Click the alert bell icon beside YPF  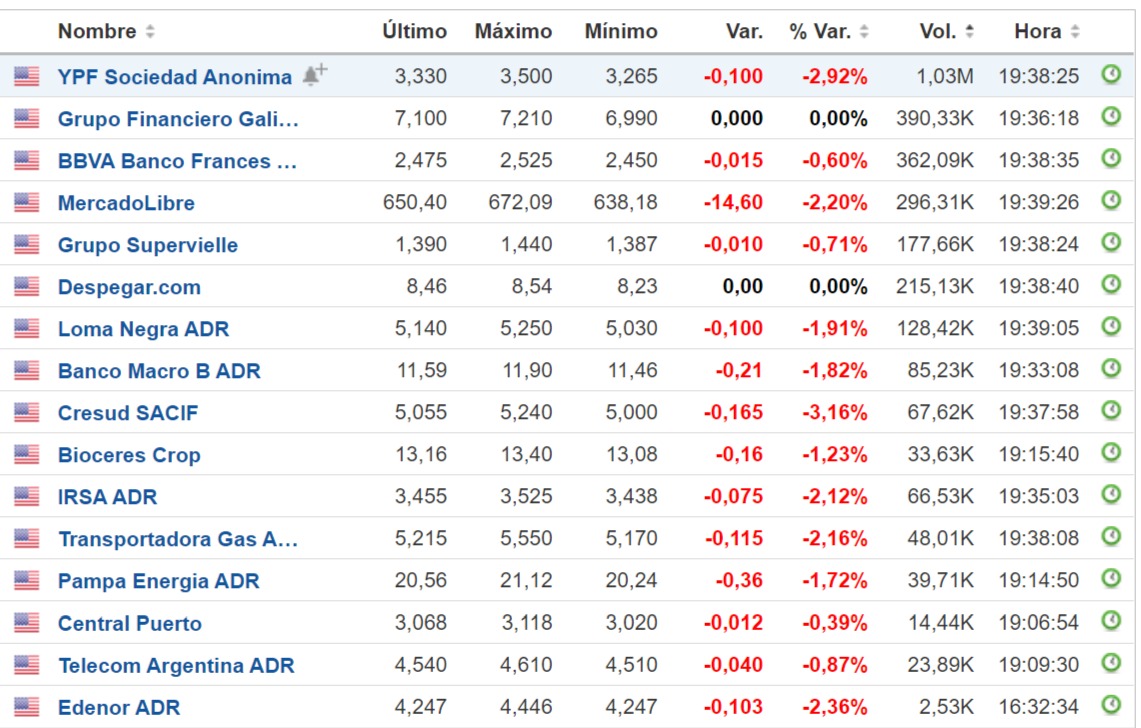pos(314,75)
